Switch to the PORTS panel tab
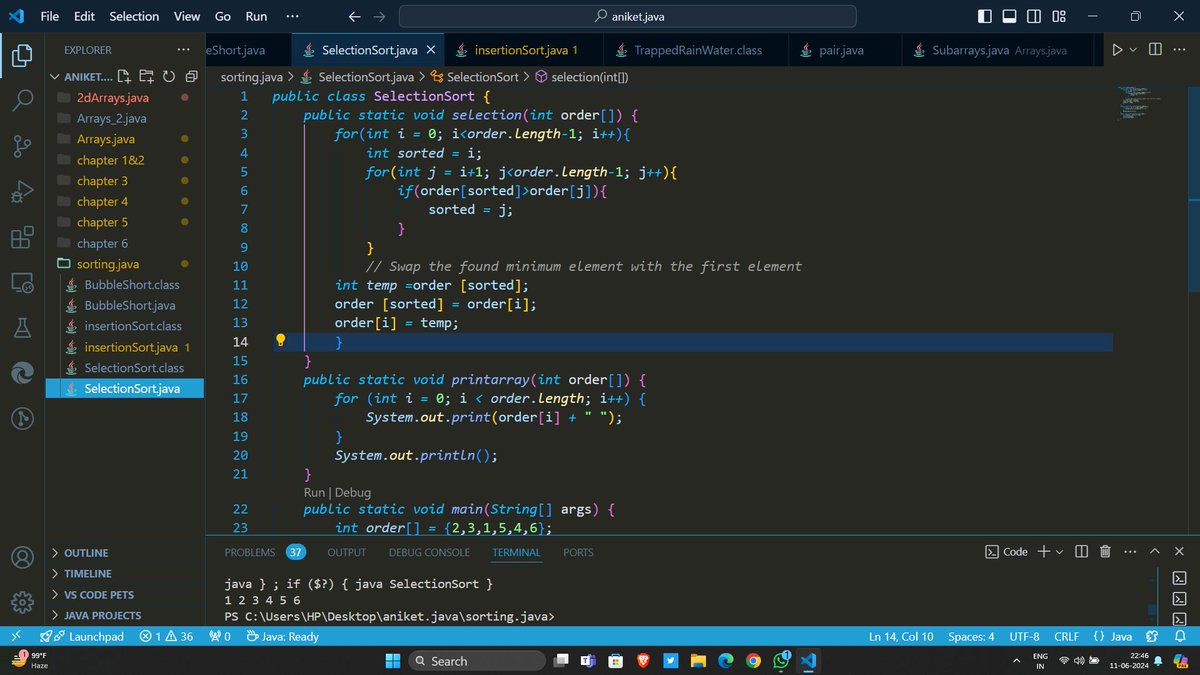The width and height of the screenshot is (1200, 675). click(x=578, y=552)
